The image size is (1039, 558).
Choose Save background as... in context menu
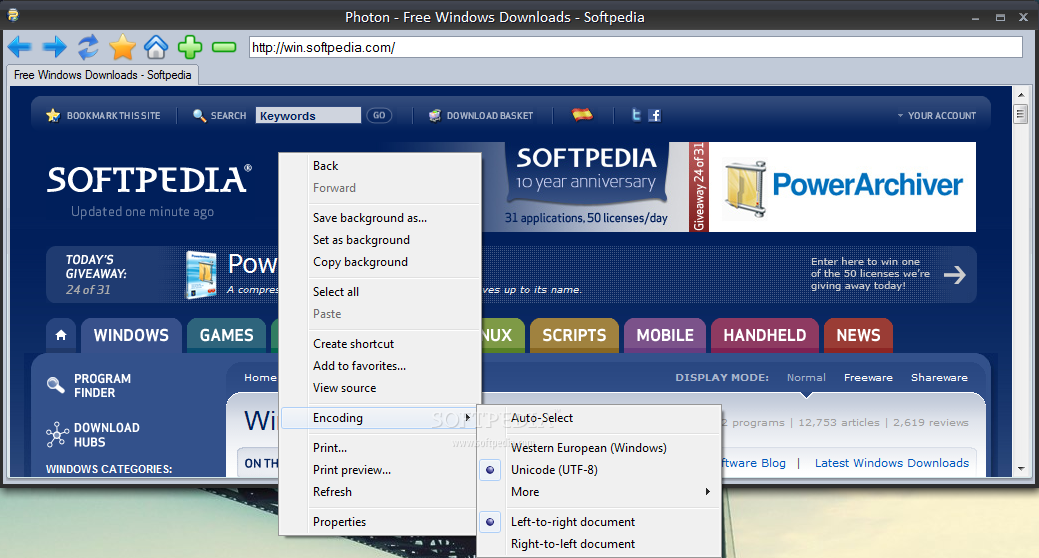coord(380,218)
